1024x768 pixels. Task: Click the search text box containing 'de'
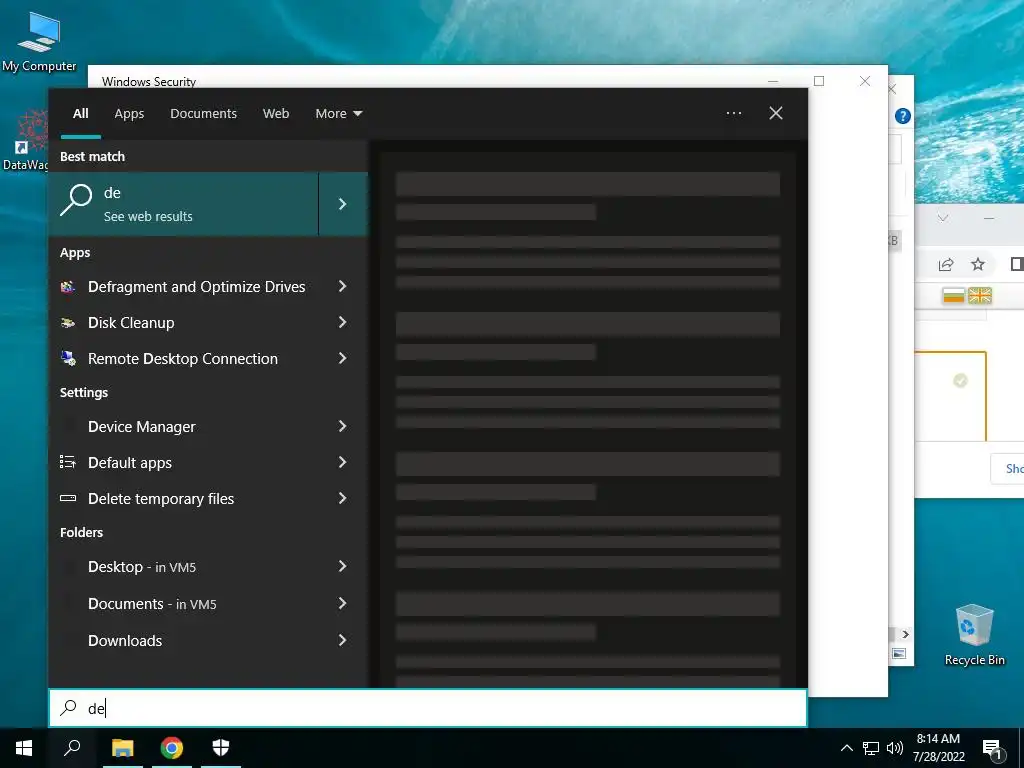(x=428, y=708)
